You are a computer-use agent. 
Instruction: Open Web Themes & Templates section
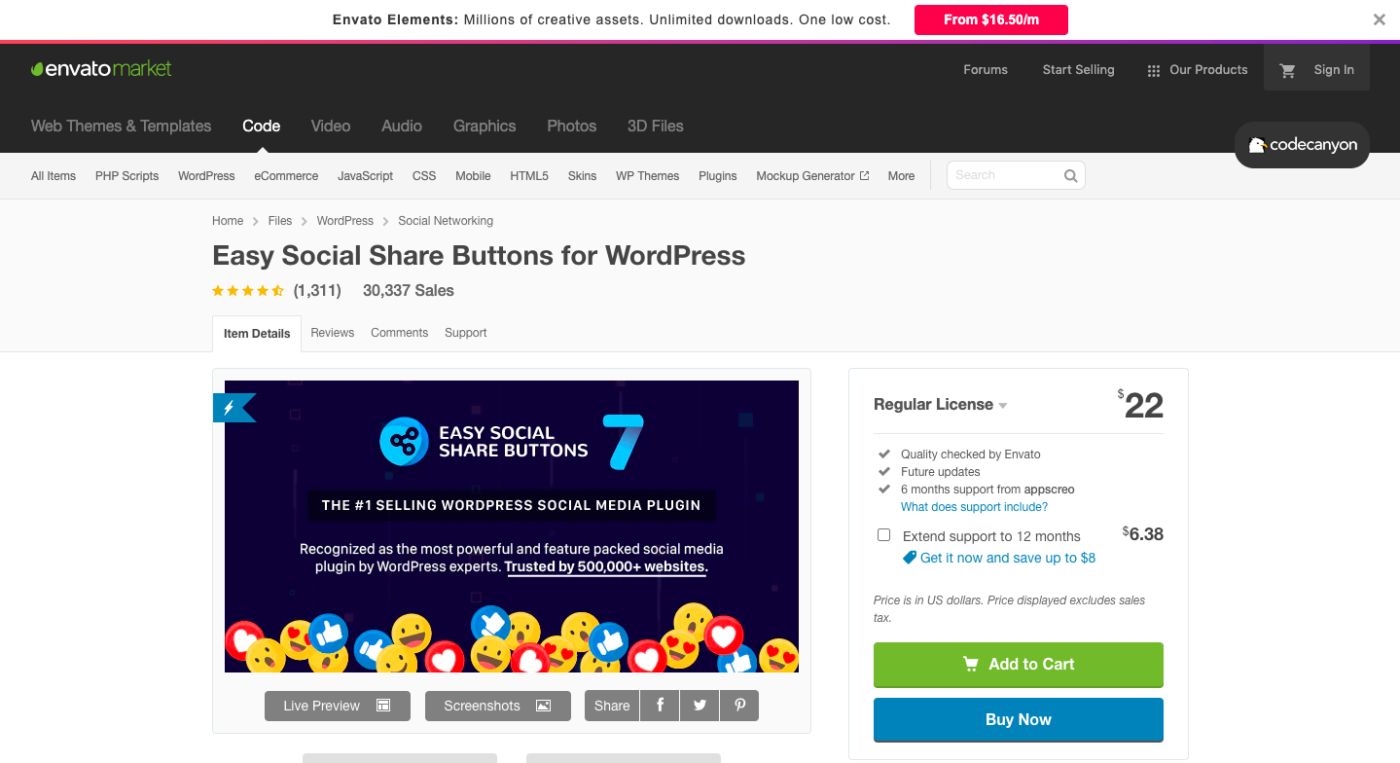pos(121,126)
